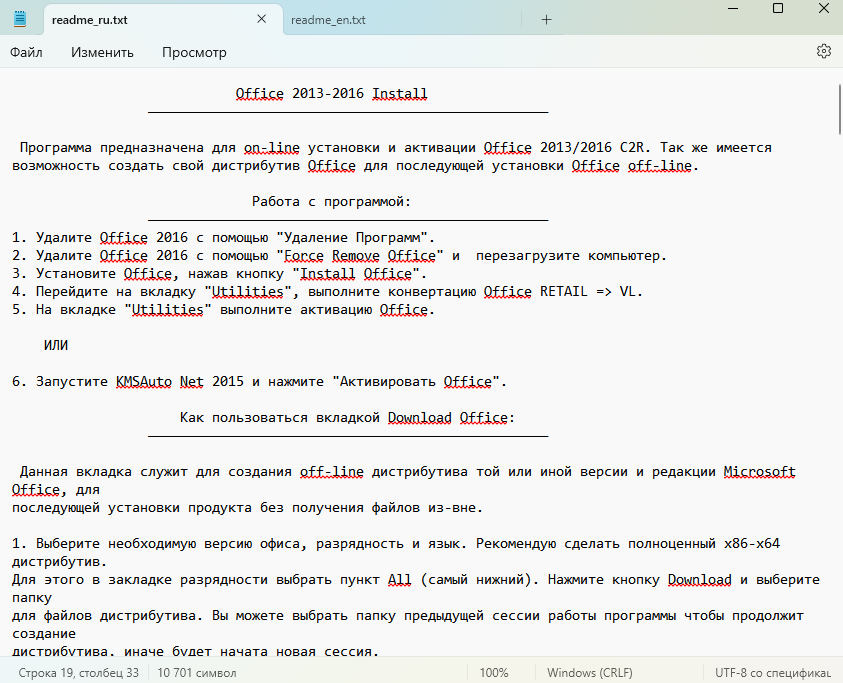Viewport: 843px width, 683px height.
Task: Open the Просмотр menu
Action: tap(194, 52)
